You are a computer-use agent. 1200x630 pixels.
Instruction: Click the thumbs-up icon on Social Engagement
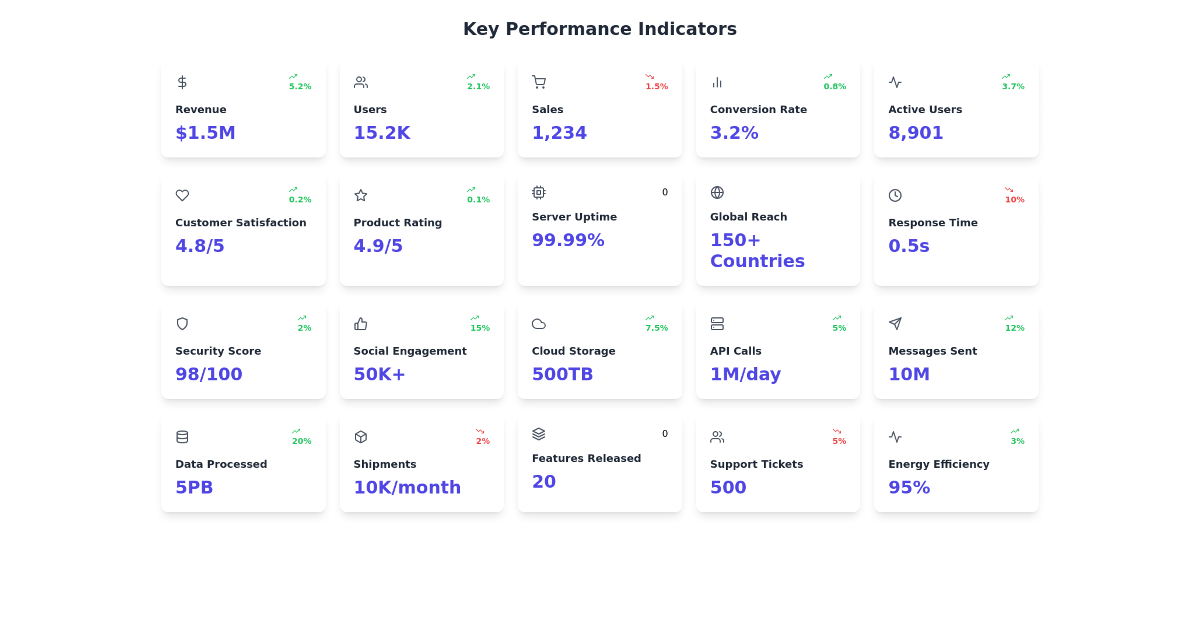361,324
